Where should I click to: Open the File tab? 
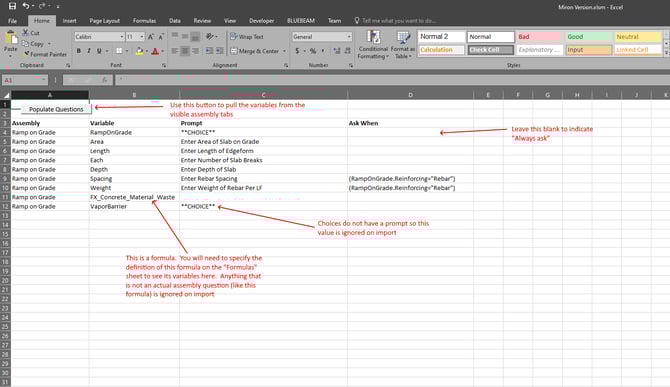[x=12, y=21]
